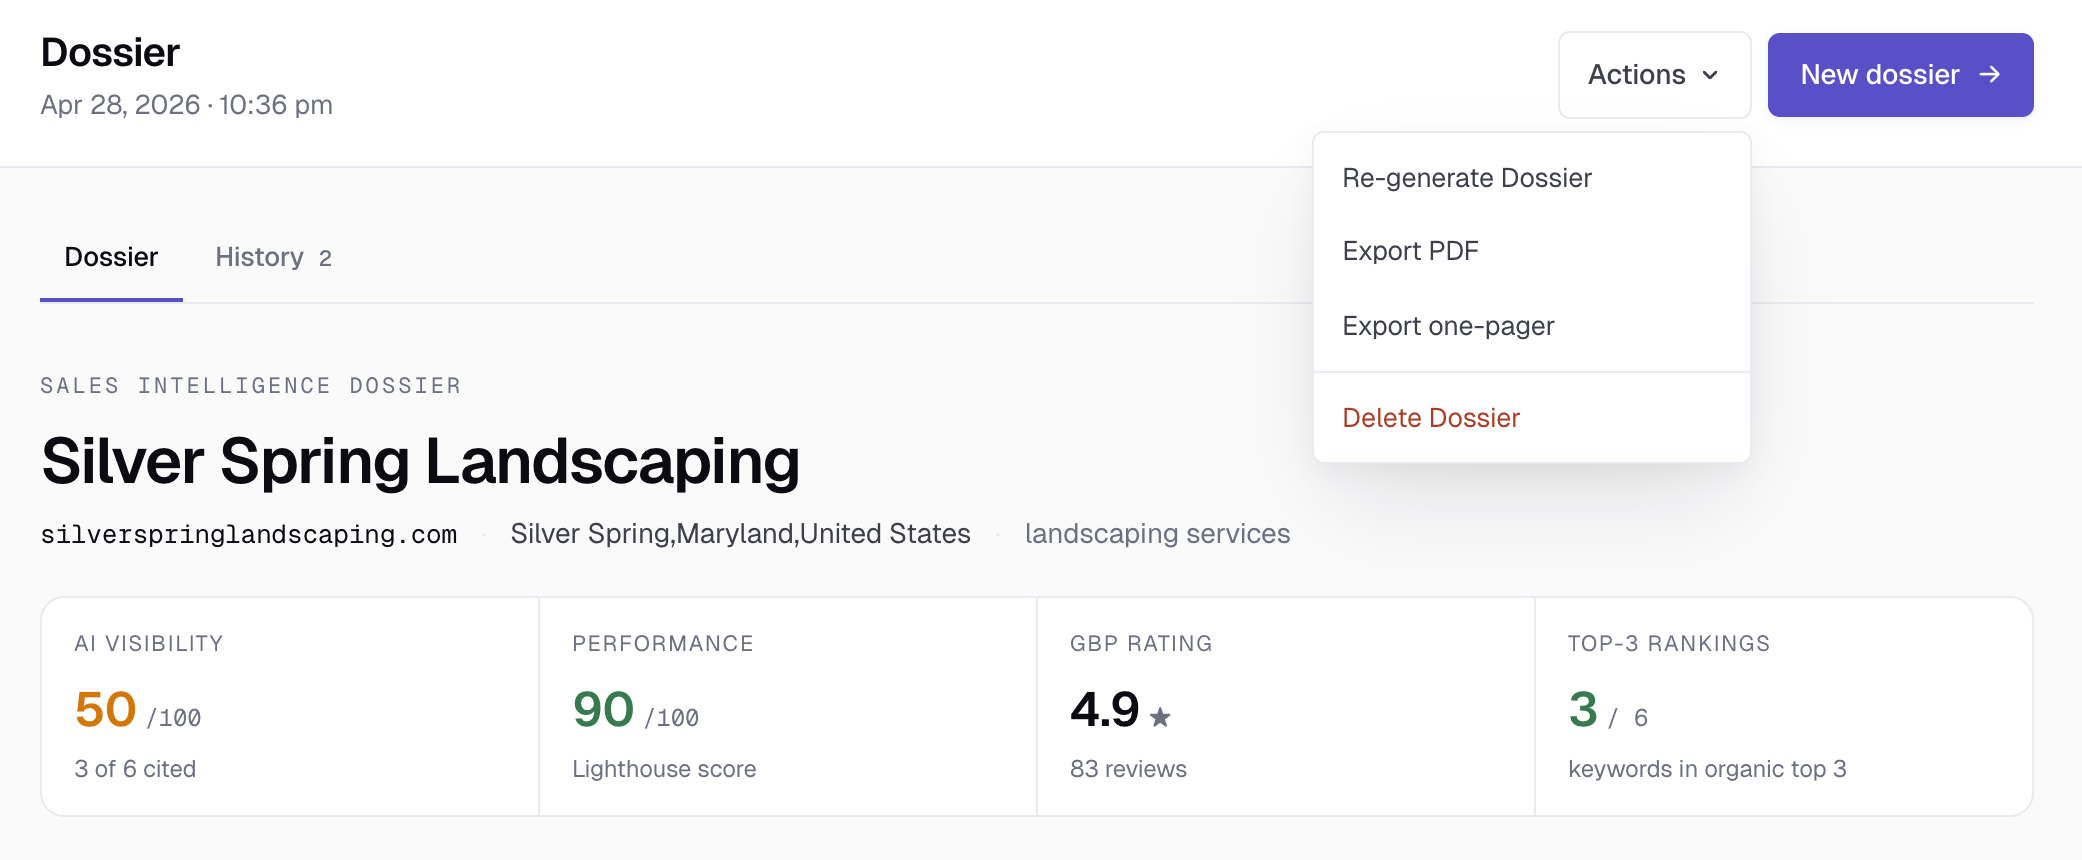Click the Silver Spring, Maryland location text
This screenshot has width=2082, height=860.
[740, 534]
